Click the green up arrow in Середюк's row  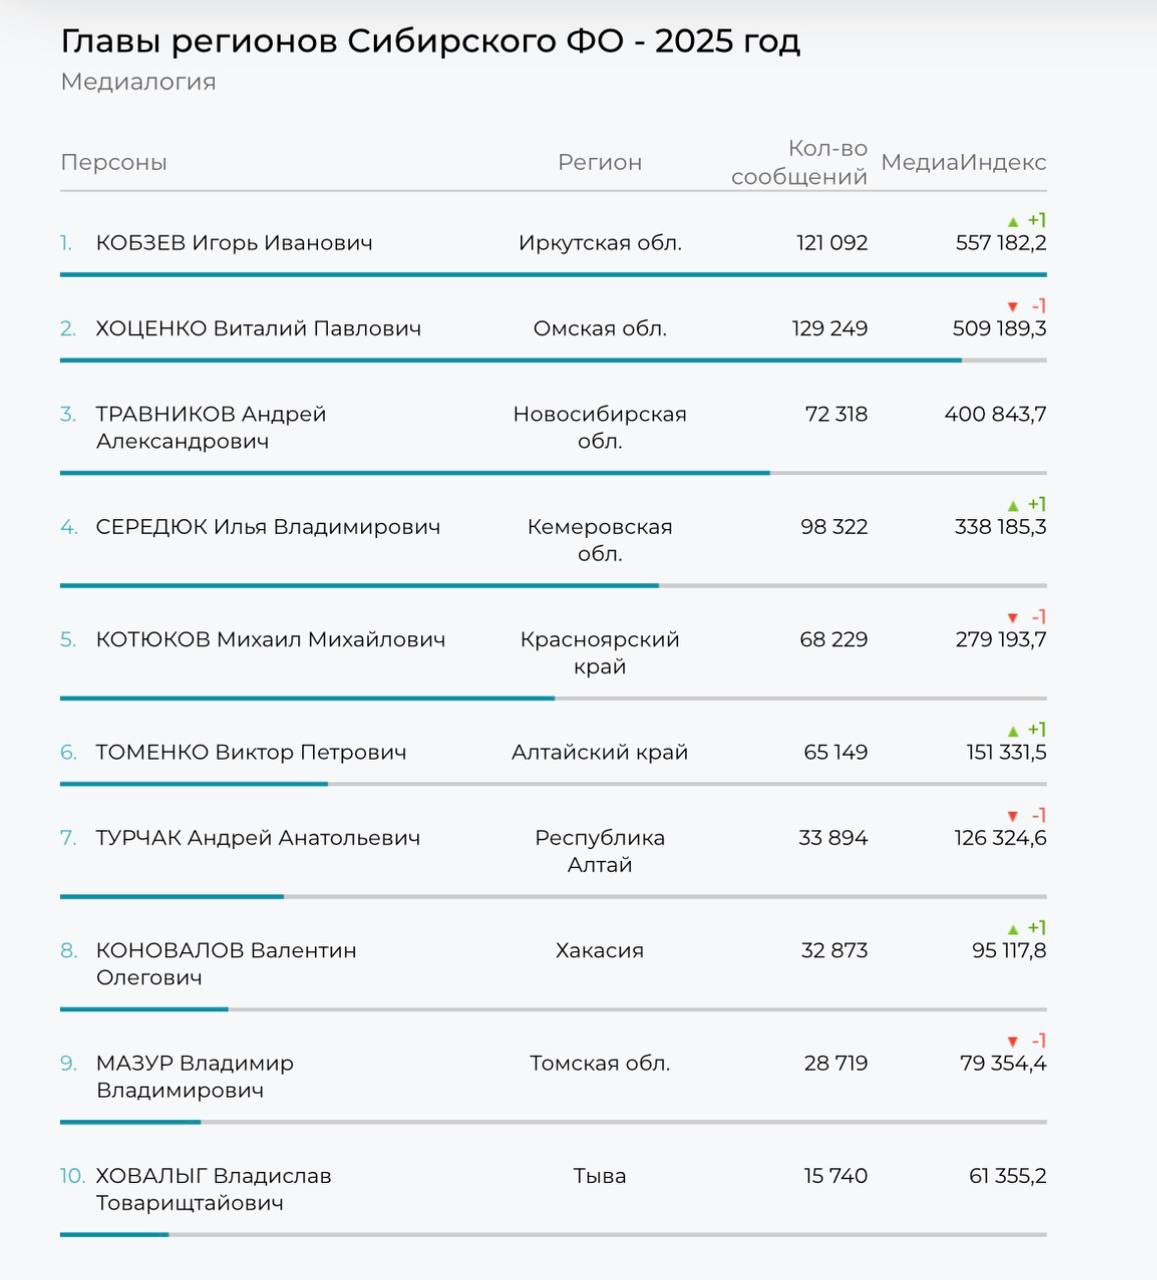(x=1013, y=505)
